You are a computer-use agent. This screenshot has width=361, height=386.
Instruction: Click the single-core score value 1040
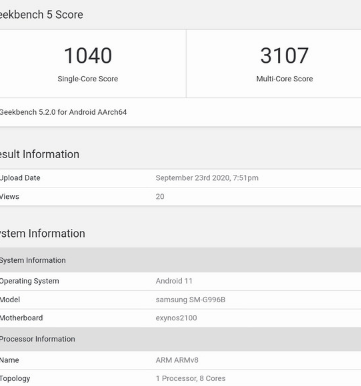(x=88, y=56)
